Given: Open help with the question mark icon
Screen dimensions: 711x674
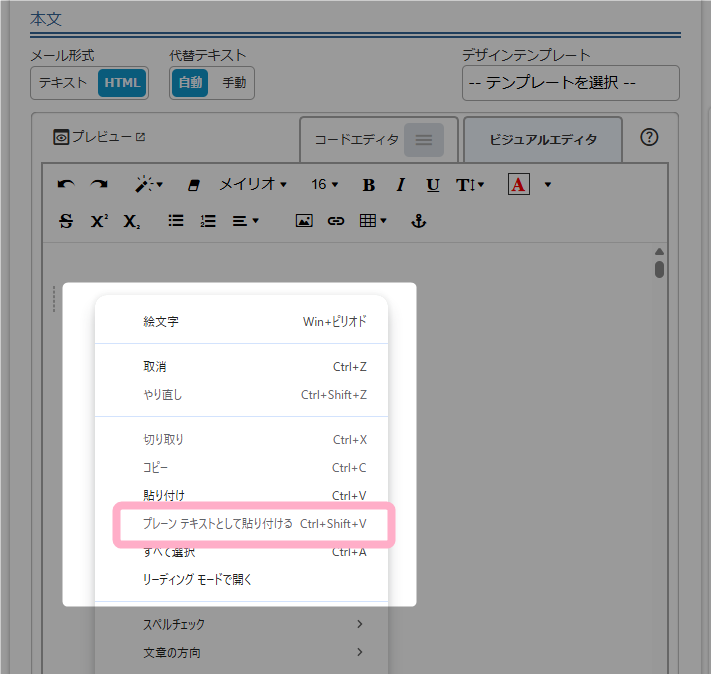Looking at the screenshot, I should point(649,138).
